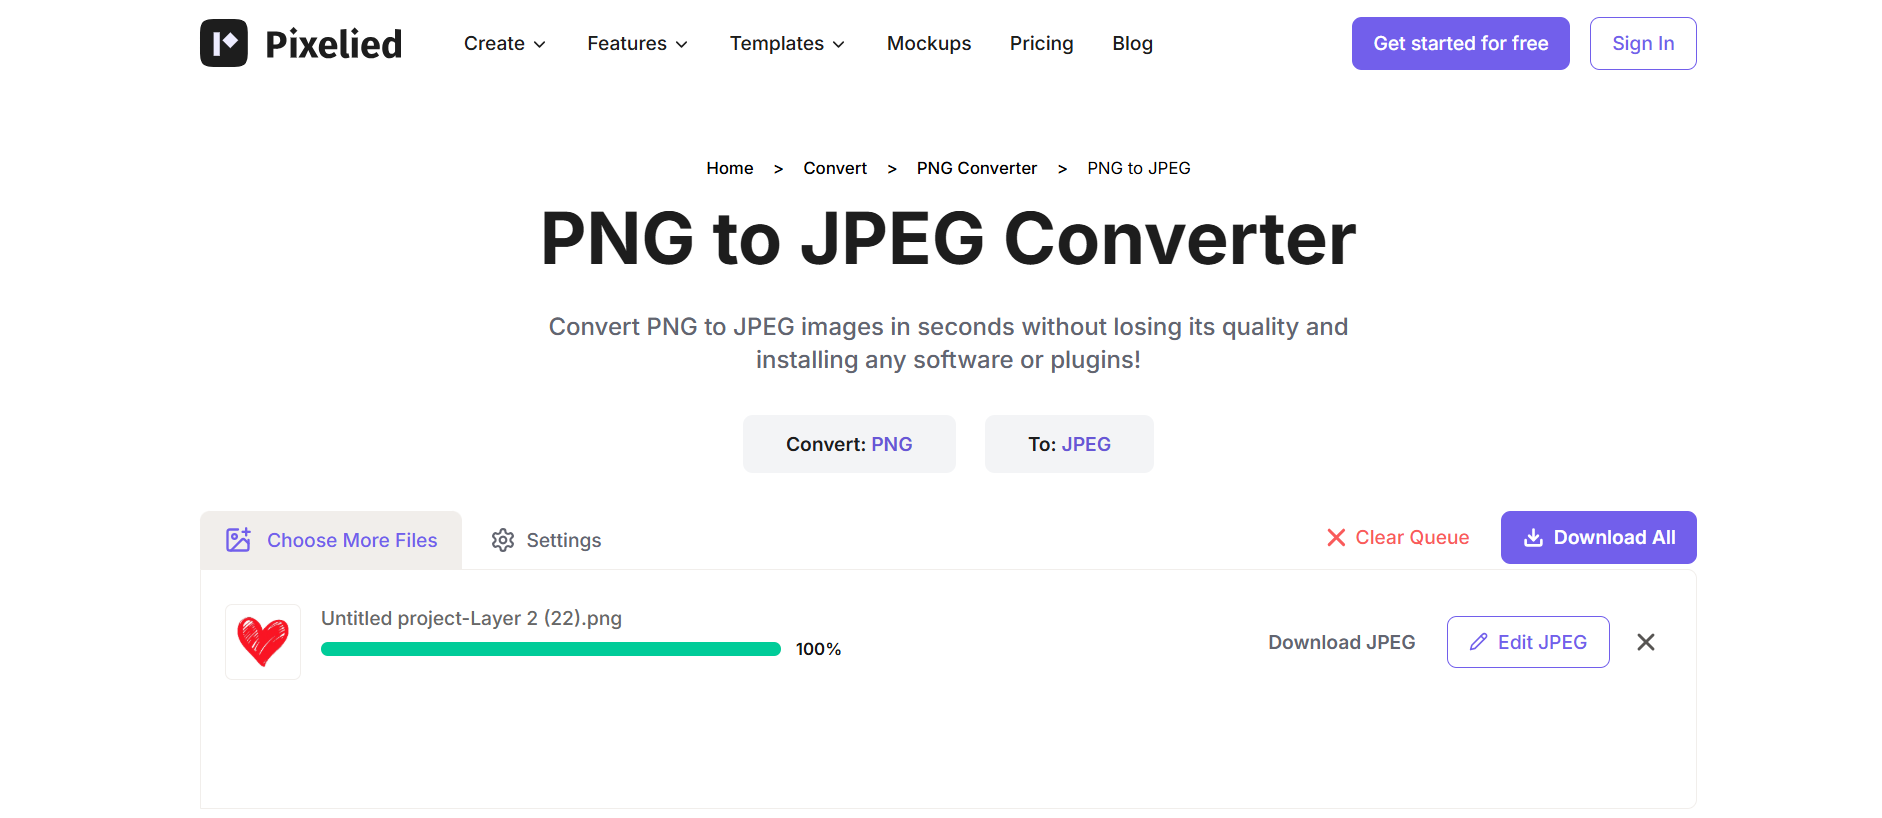
Task: Click the Edit JPEG pencil icon
Action: 1478,642
